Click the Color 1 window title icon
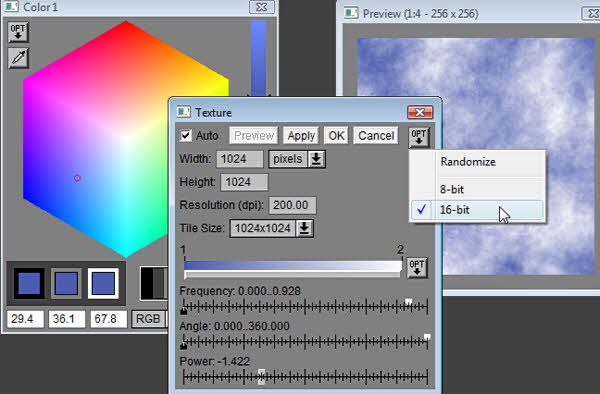This screenshot has height=394, width=600. [11, 6]
